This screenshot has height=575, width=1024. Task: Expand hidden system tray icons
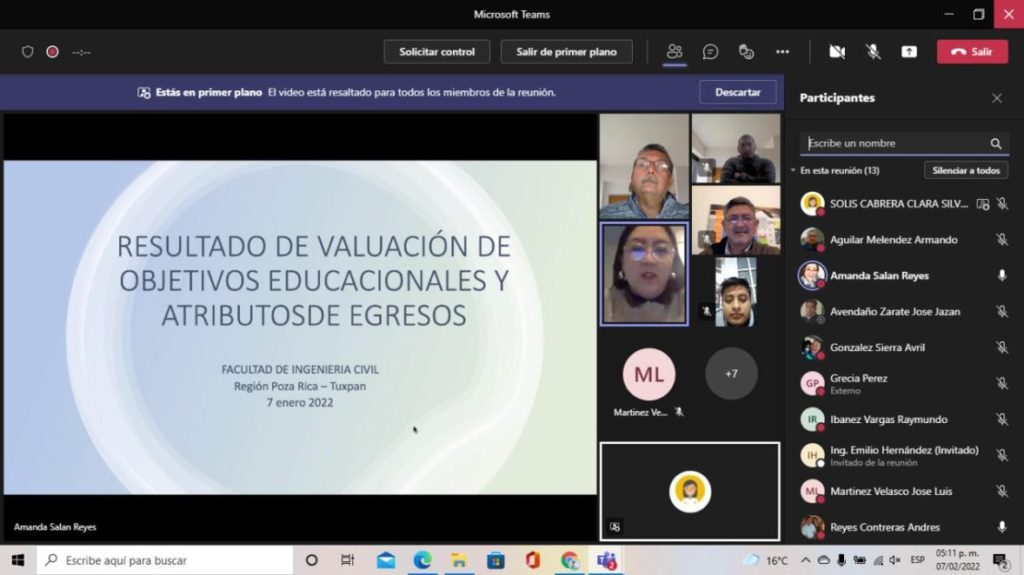(x=804, y=560)
